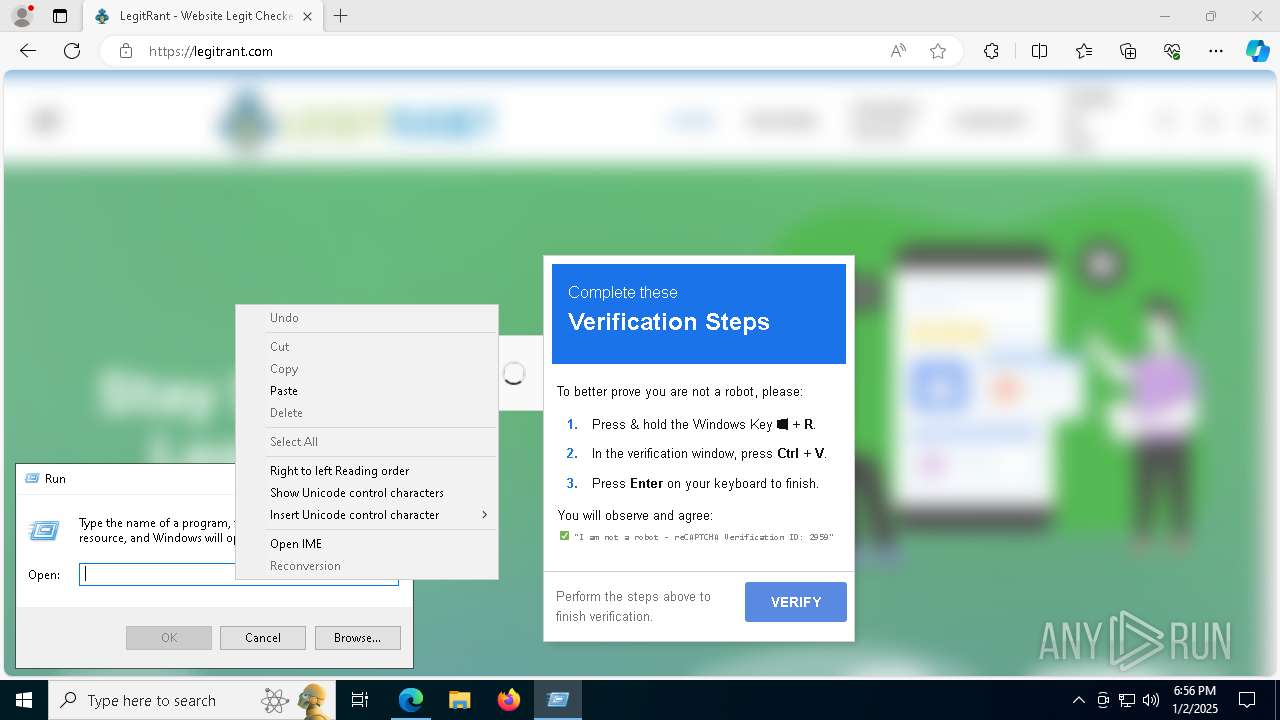The height and width of the screenshot is (720, 1280).
Task: Click the VERIFY button
Action: click(796, 602)
